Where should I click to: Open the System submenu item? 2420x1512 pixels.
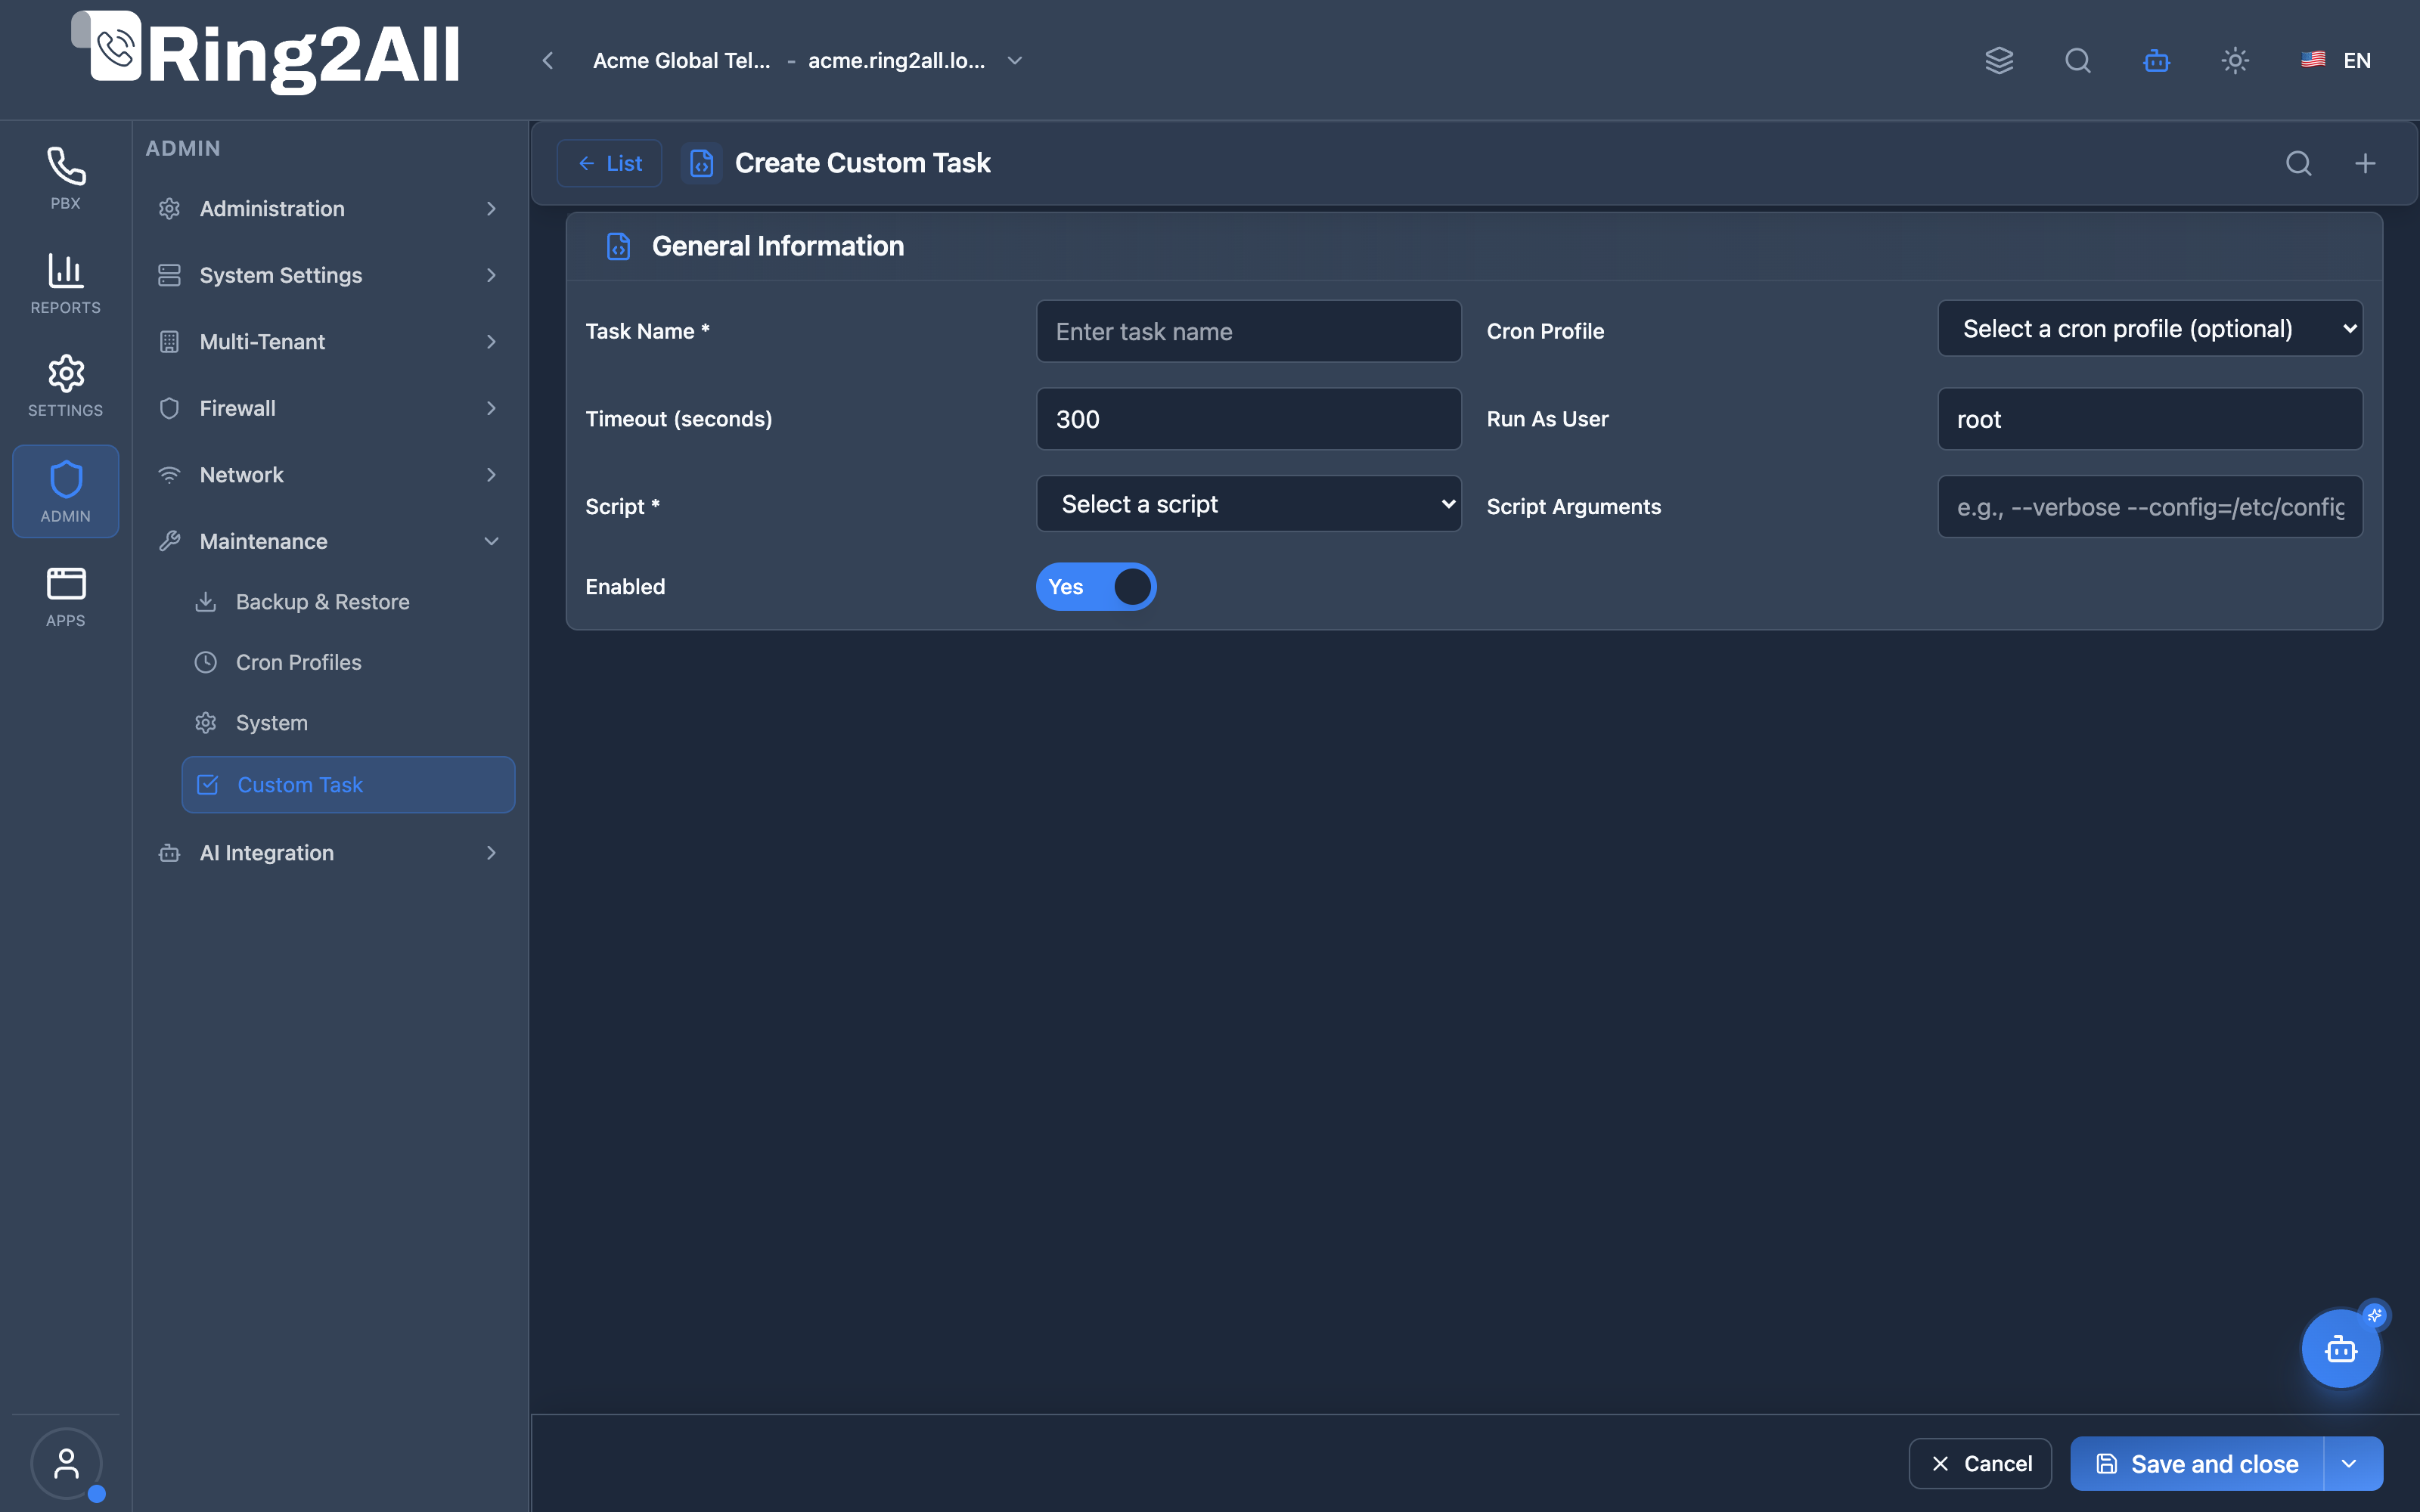tap(347, 722)
